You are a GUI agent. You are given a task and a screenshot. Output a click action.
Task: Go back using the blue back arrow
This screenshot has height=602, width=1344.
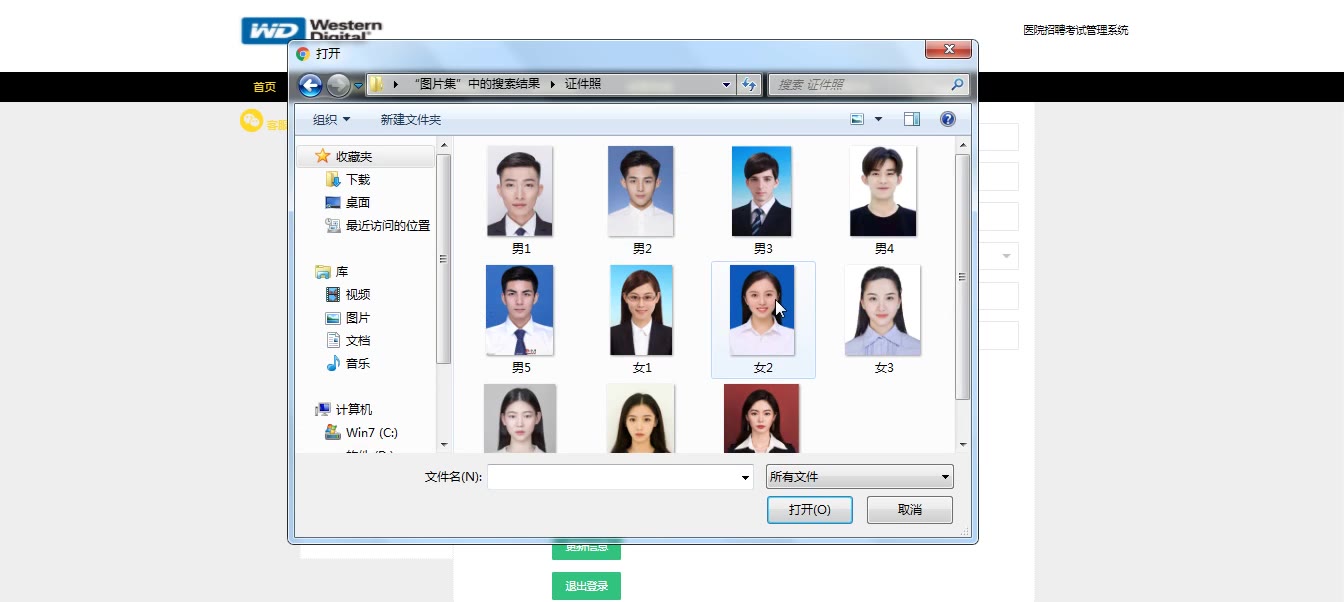(x=311, y=86)
